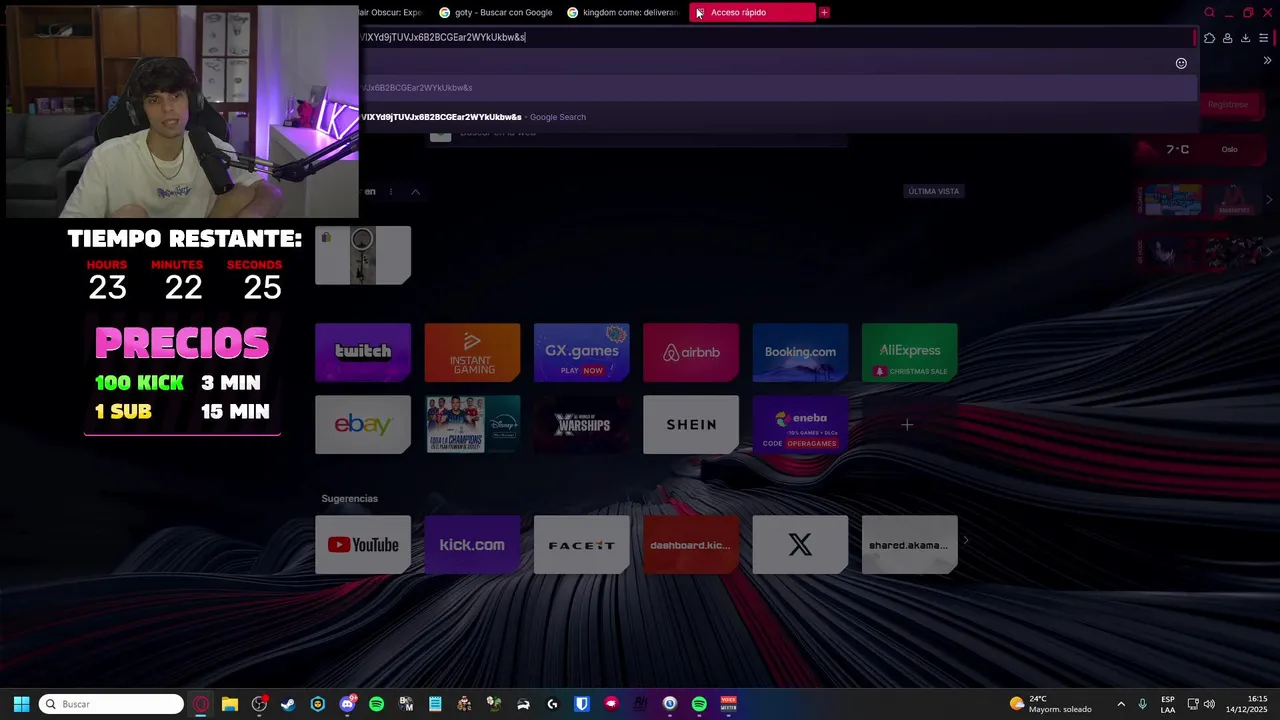Open the Disney+ Champions speed dial tile

472,425
